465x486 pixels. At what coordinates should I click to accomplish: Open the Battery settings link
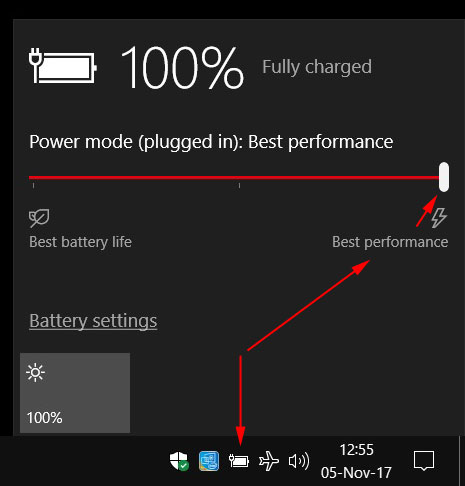pyautogui.click(x=93, y=321)
